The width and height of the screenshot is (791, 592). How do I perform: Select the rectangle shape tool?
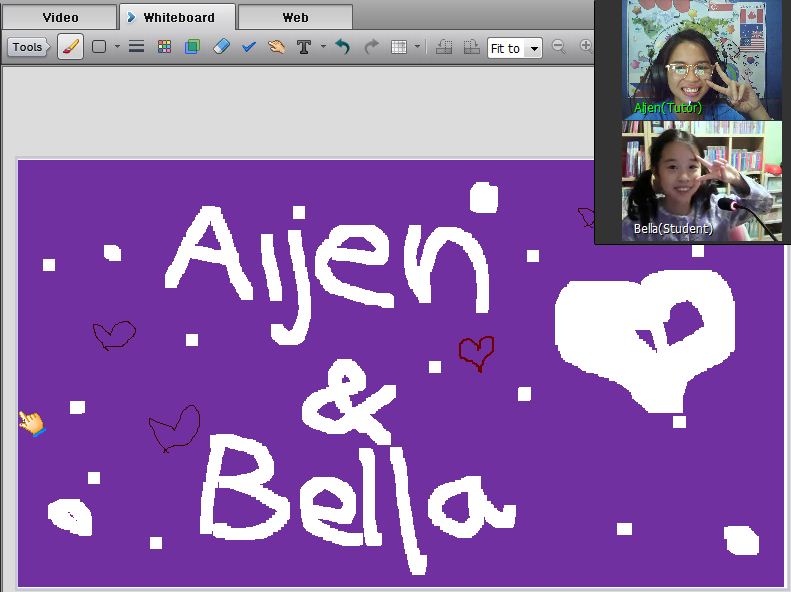point(99,47)
